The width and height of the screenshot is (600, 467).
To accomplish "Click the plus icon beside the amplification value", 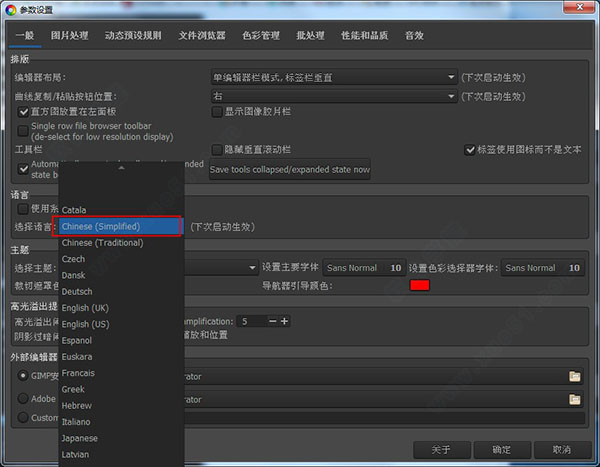I will point(285,321).
